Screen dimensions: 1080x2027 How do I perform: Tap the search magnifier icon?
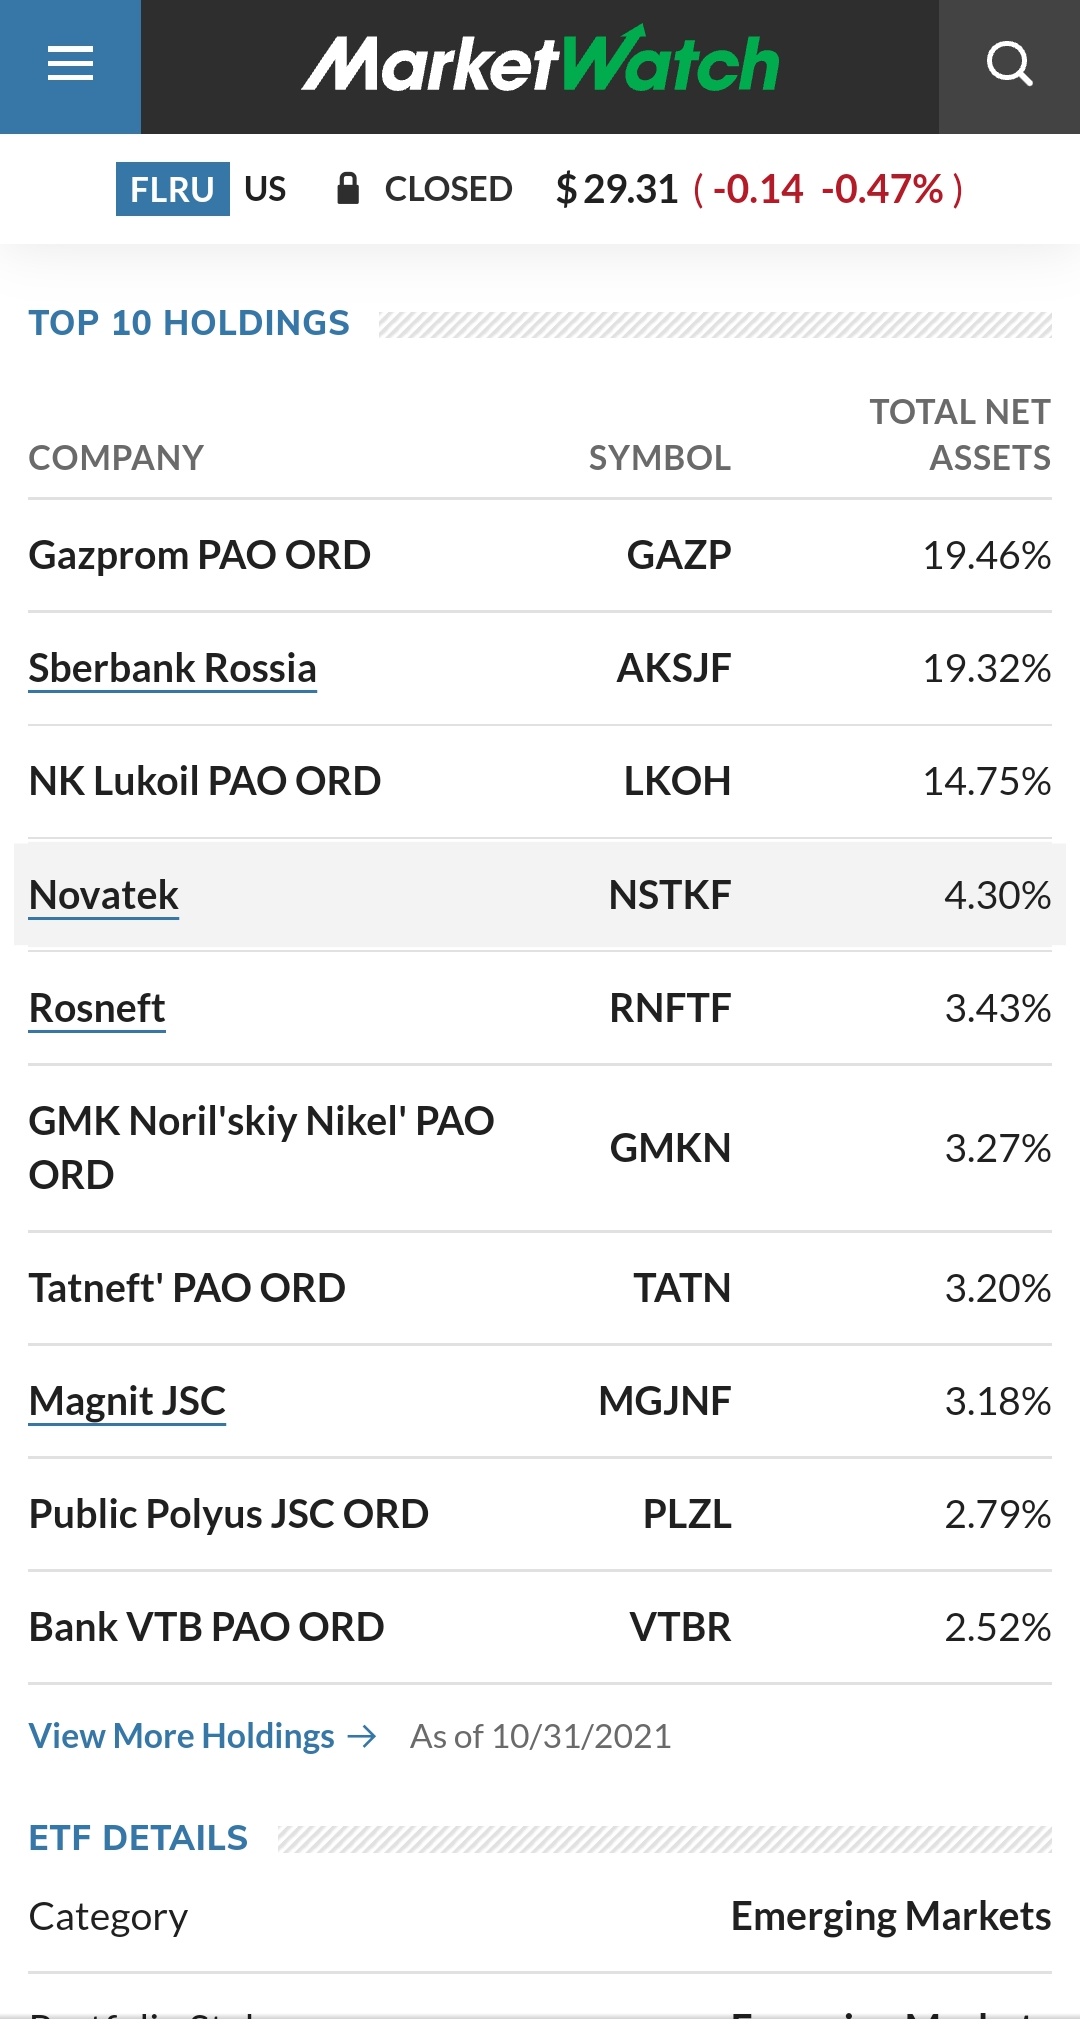click(x=1009, y=65)
